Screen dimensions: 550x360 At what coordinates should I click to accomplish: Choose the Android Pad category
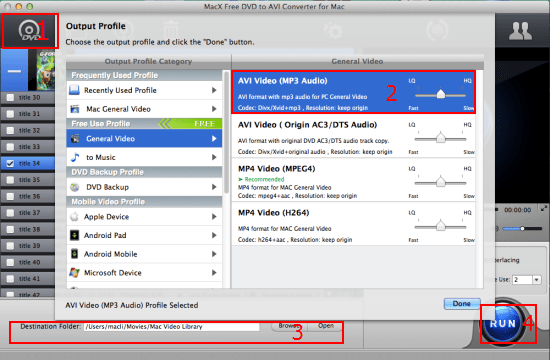point(144,235)
